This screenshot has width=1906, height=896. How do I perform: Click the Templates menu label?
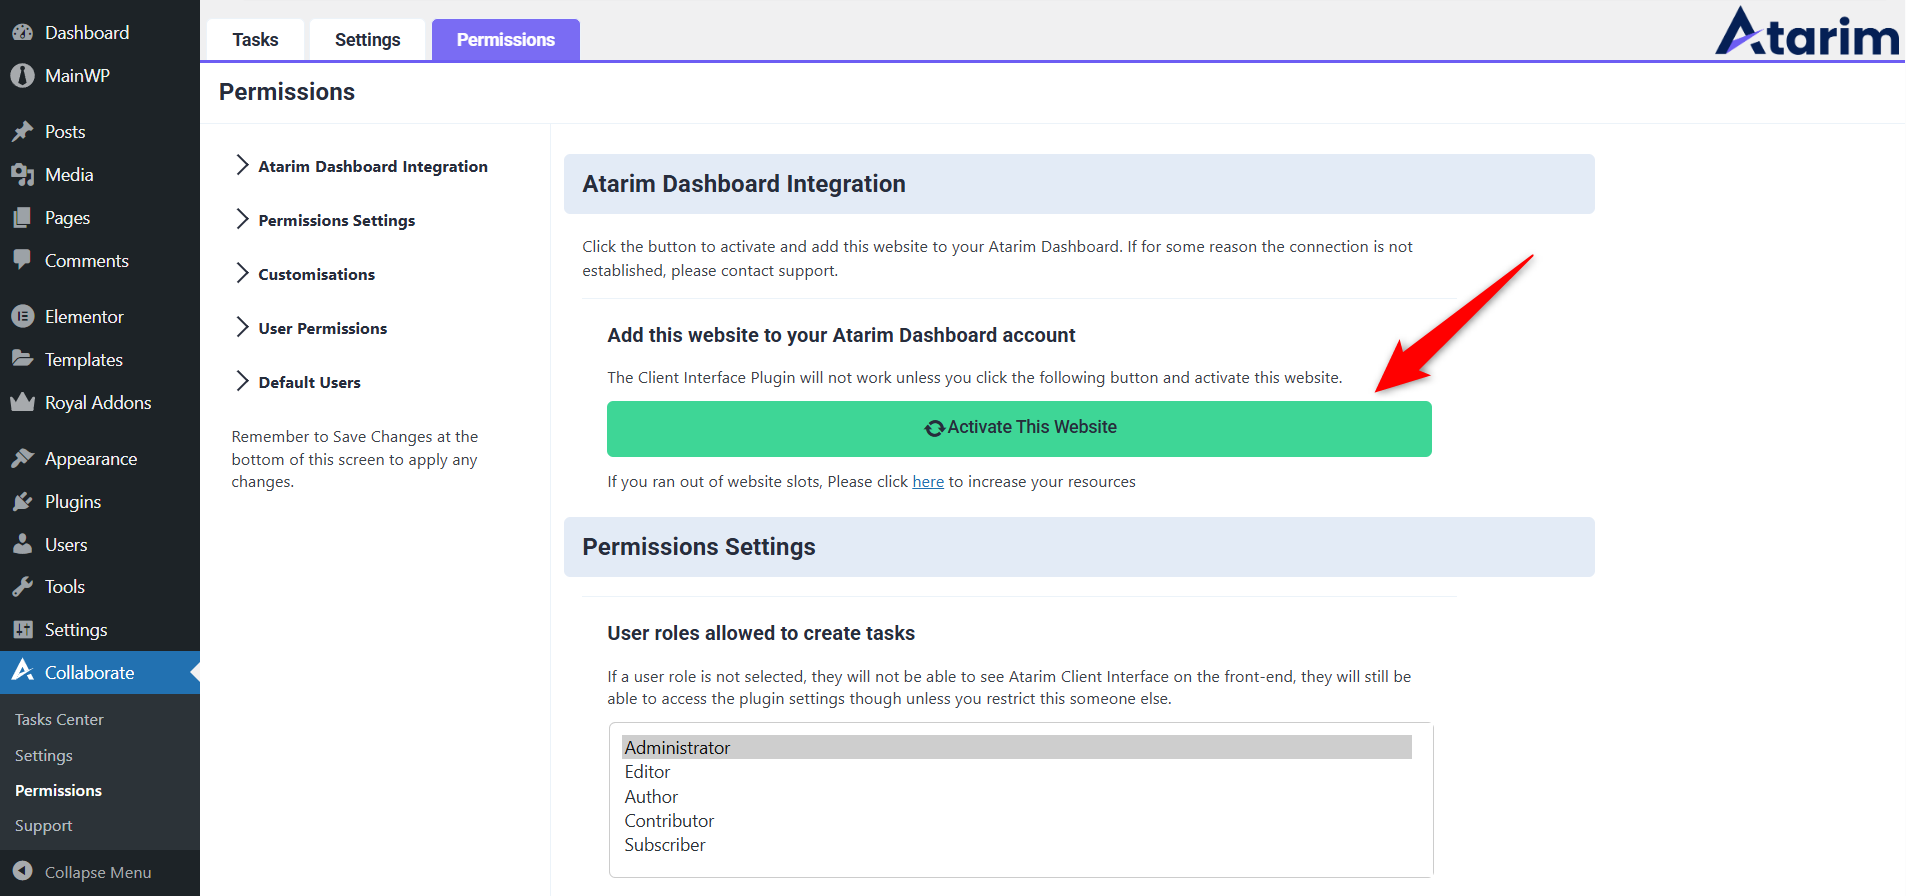pos(84,359)
